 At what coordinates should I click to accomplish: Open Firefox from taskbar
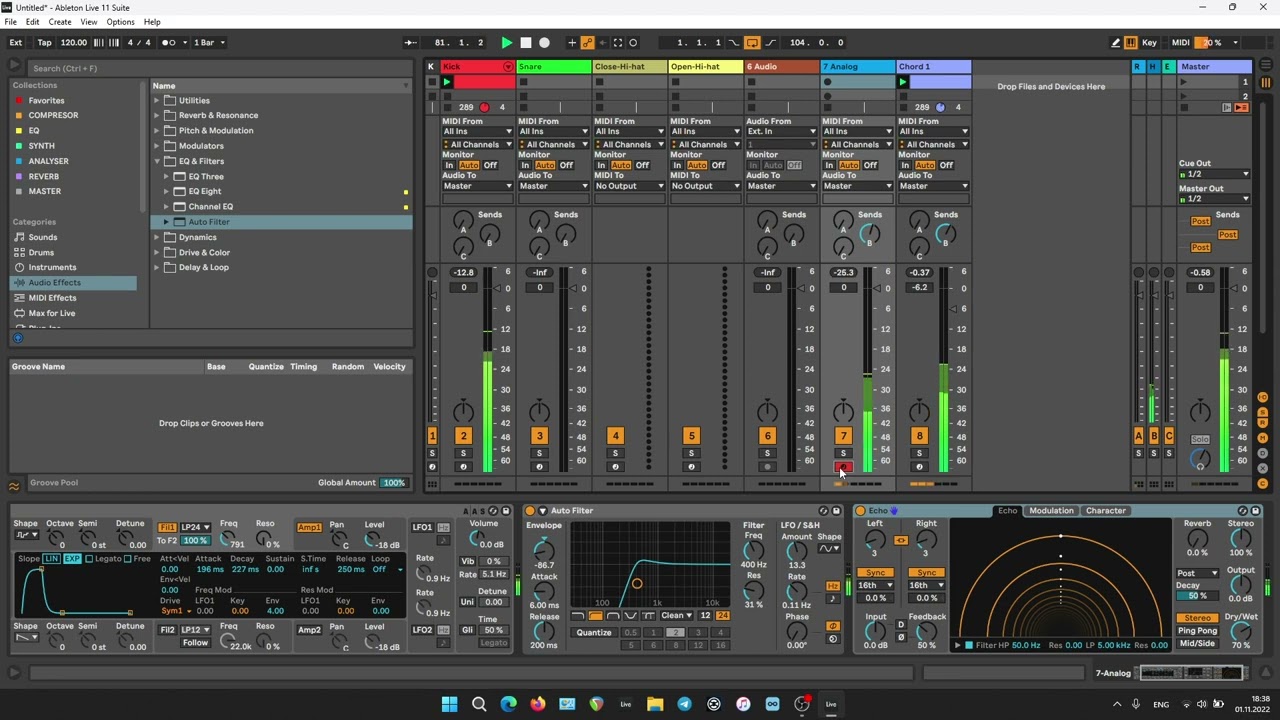538,704
